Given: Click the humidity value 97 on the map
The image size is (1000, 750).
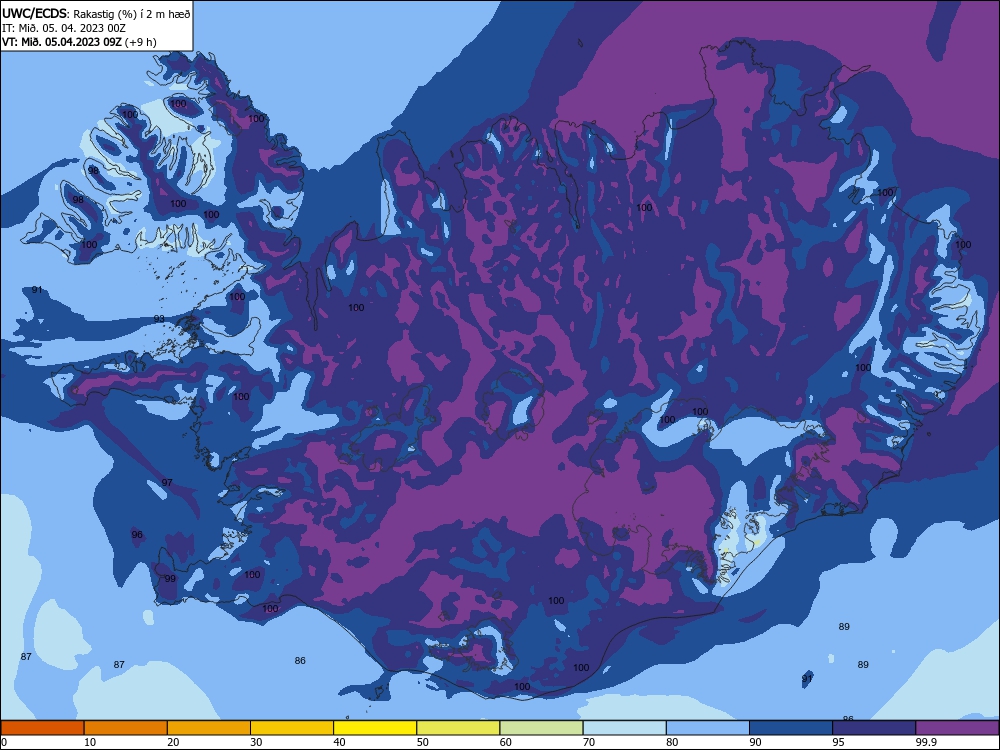Looking at the screenshot, I should click(x=166, y=483).
